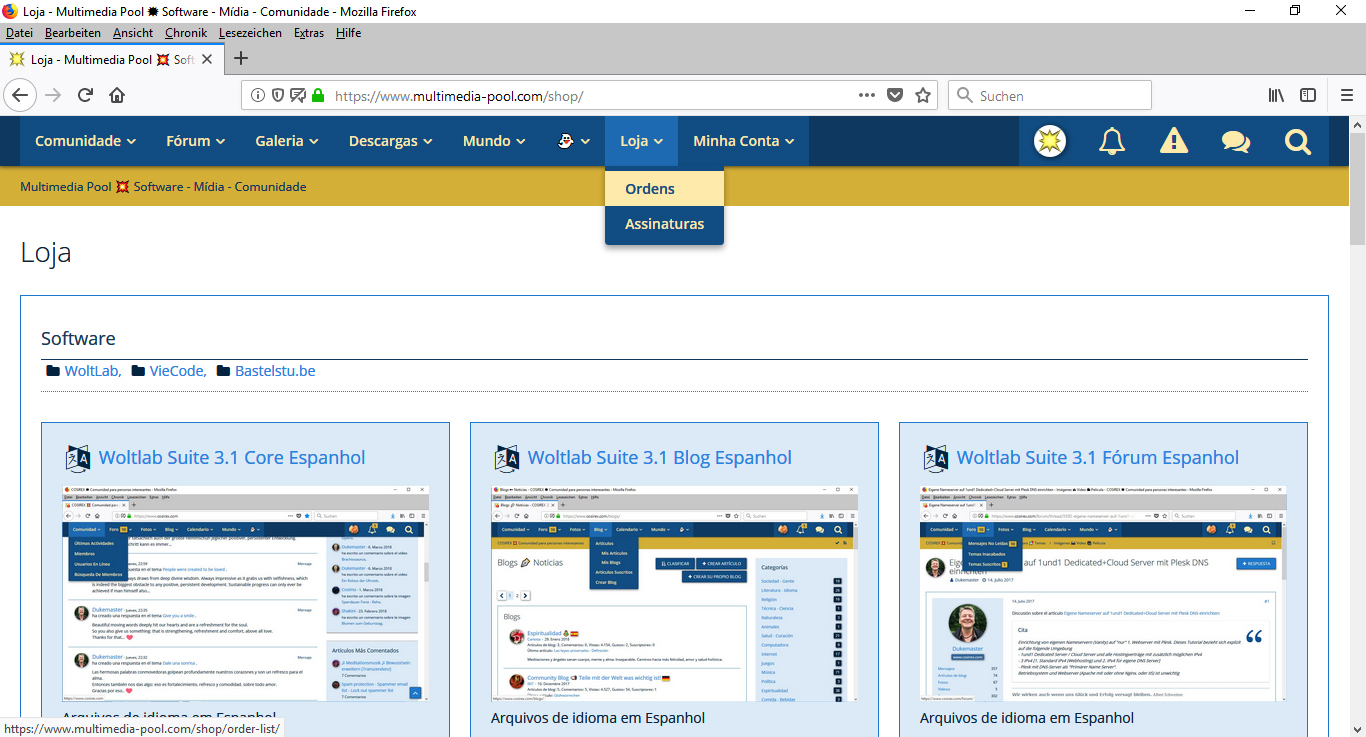The height and width of the screenshot is (737, 1366).
Task: Click the user avatar star icon
Action: coord(1049,142)
